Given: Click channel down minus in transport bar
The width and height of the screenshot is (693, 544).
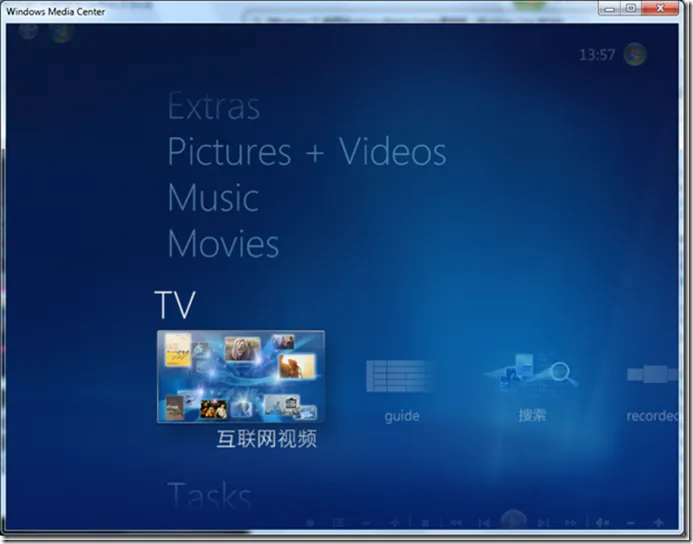Looking at the screenshot, I should [x=366, y=523].
